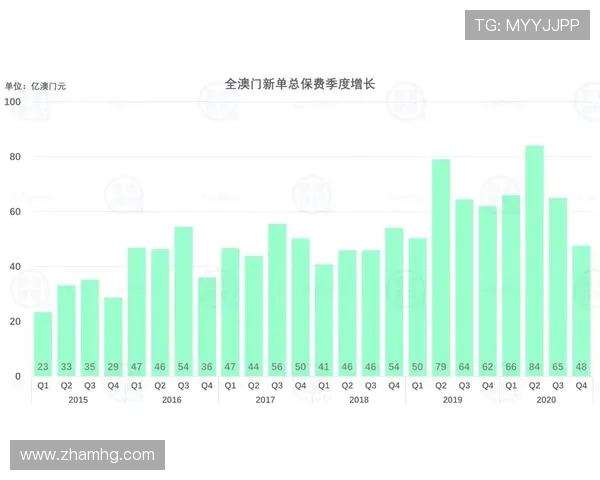Click the y-axis label 100

pos(13,102)
